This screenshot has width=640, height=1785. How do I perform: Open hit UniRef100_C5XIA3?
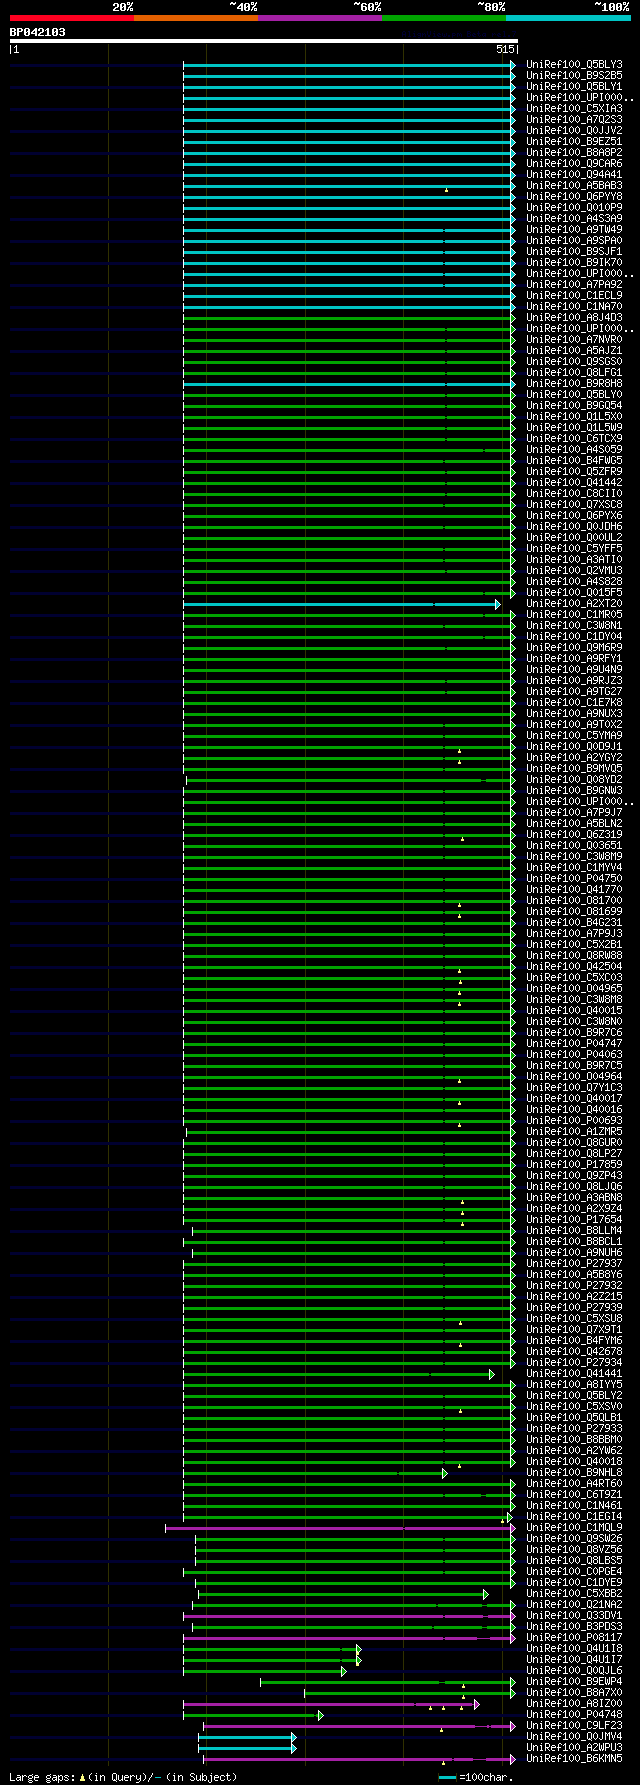point(574,109)
